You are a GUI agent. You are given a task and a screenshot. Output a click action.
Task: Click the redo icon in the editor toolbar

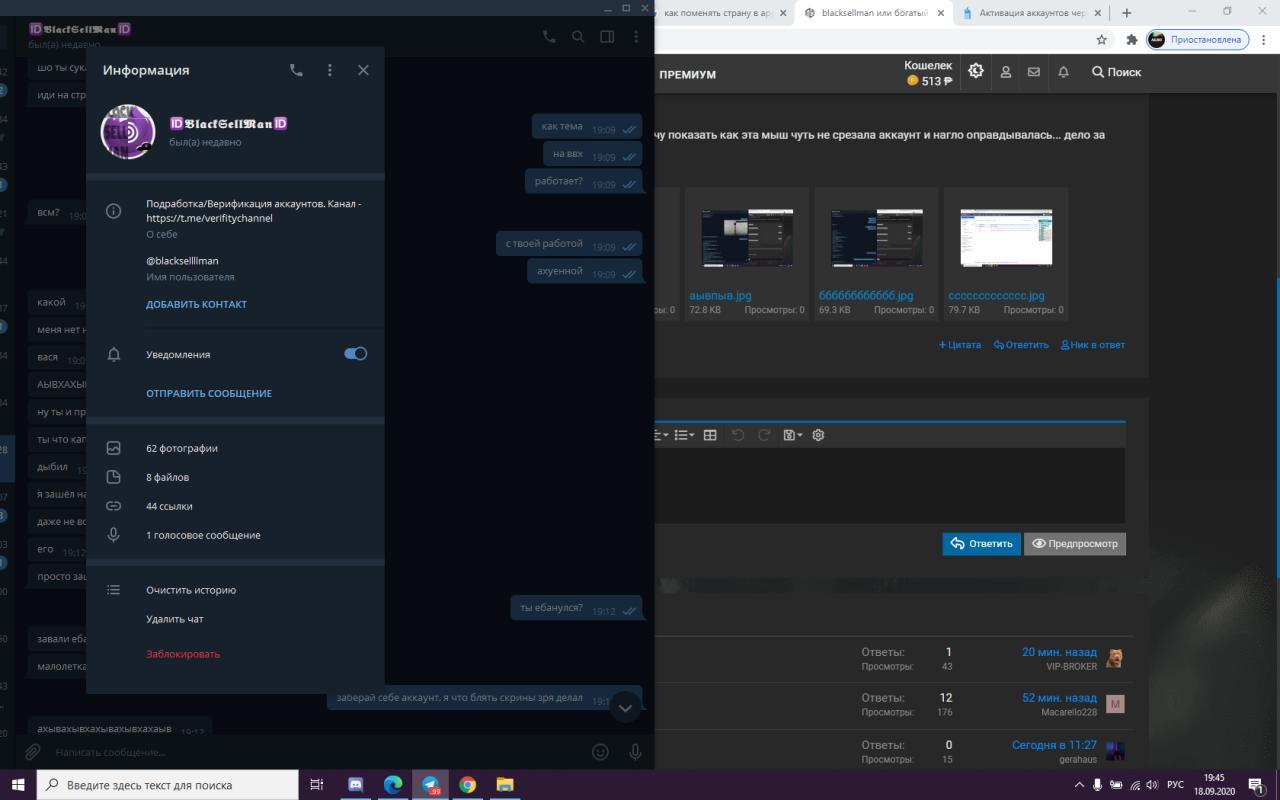click(764, 435)
